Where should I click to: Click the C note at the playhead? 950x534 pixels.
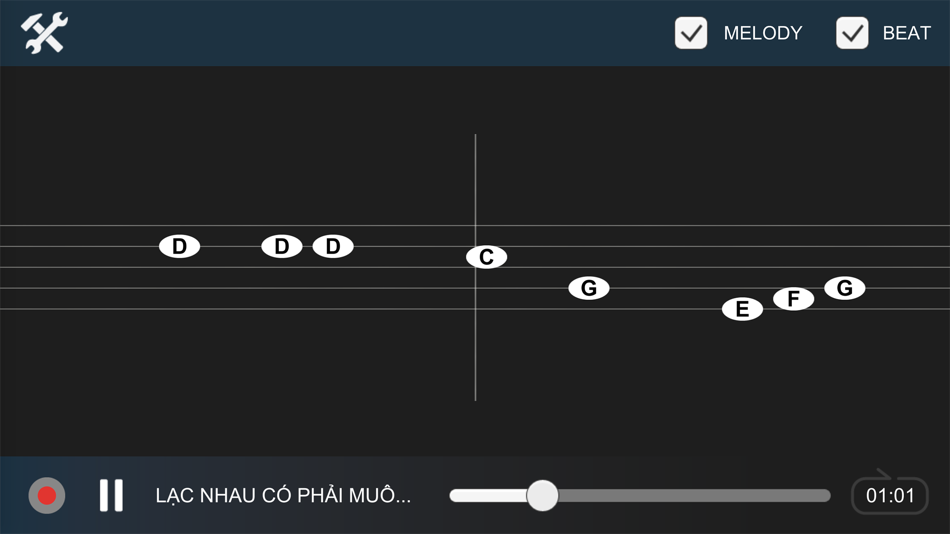(487, 257)
